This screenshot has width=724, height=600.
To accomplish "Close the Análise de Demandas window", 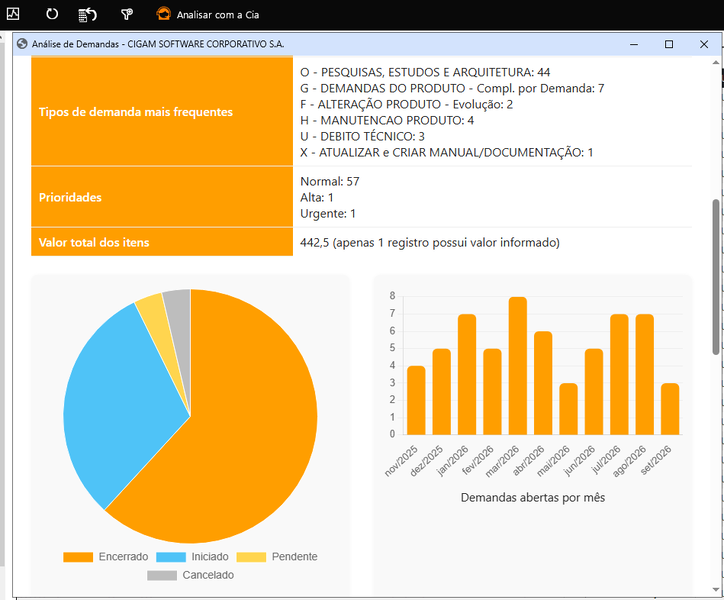I will click(x=704, y=44).
